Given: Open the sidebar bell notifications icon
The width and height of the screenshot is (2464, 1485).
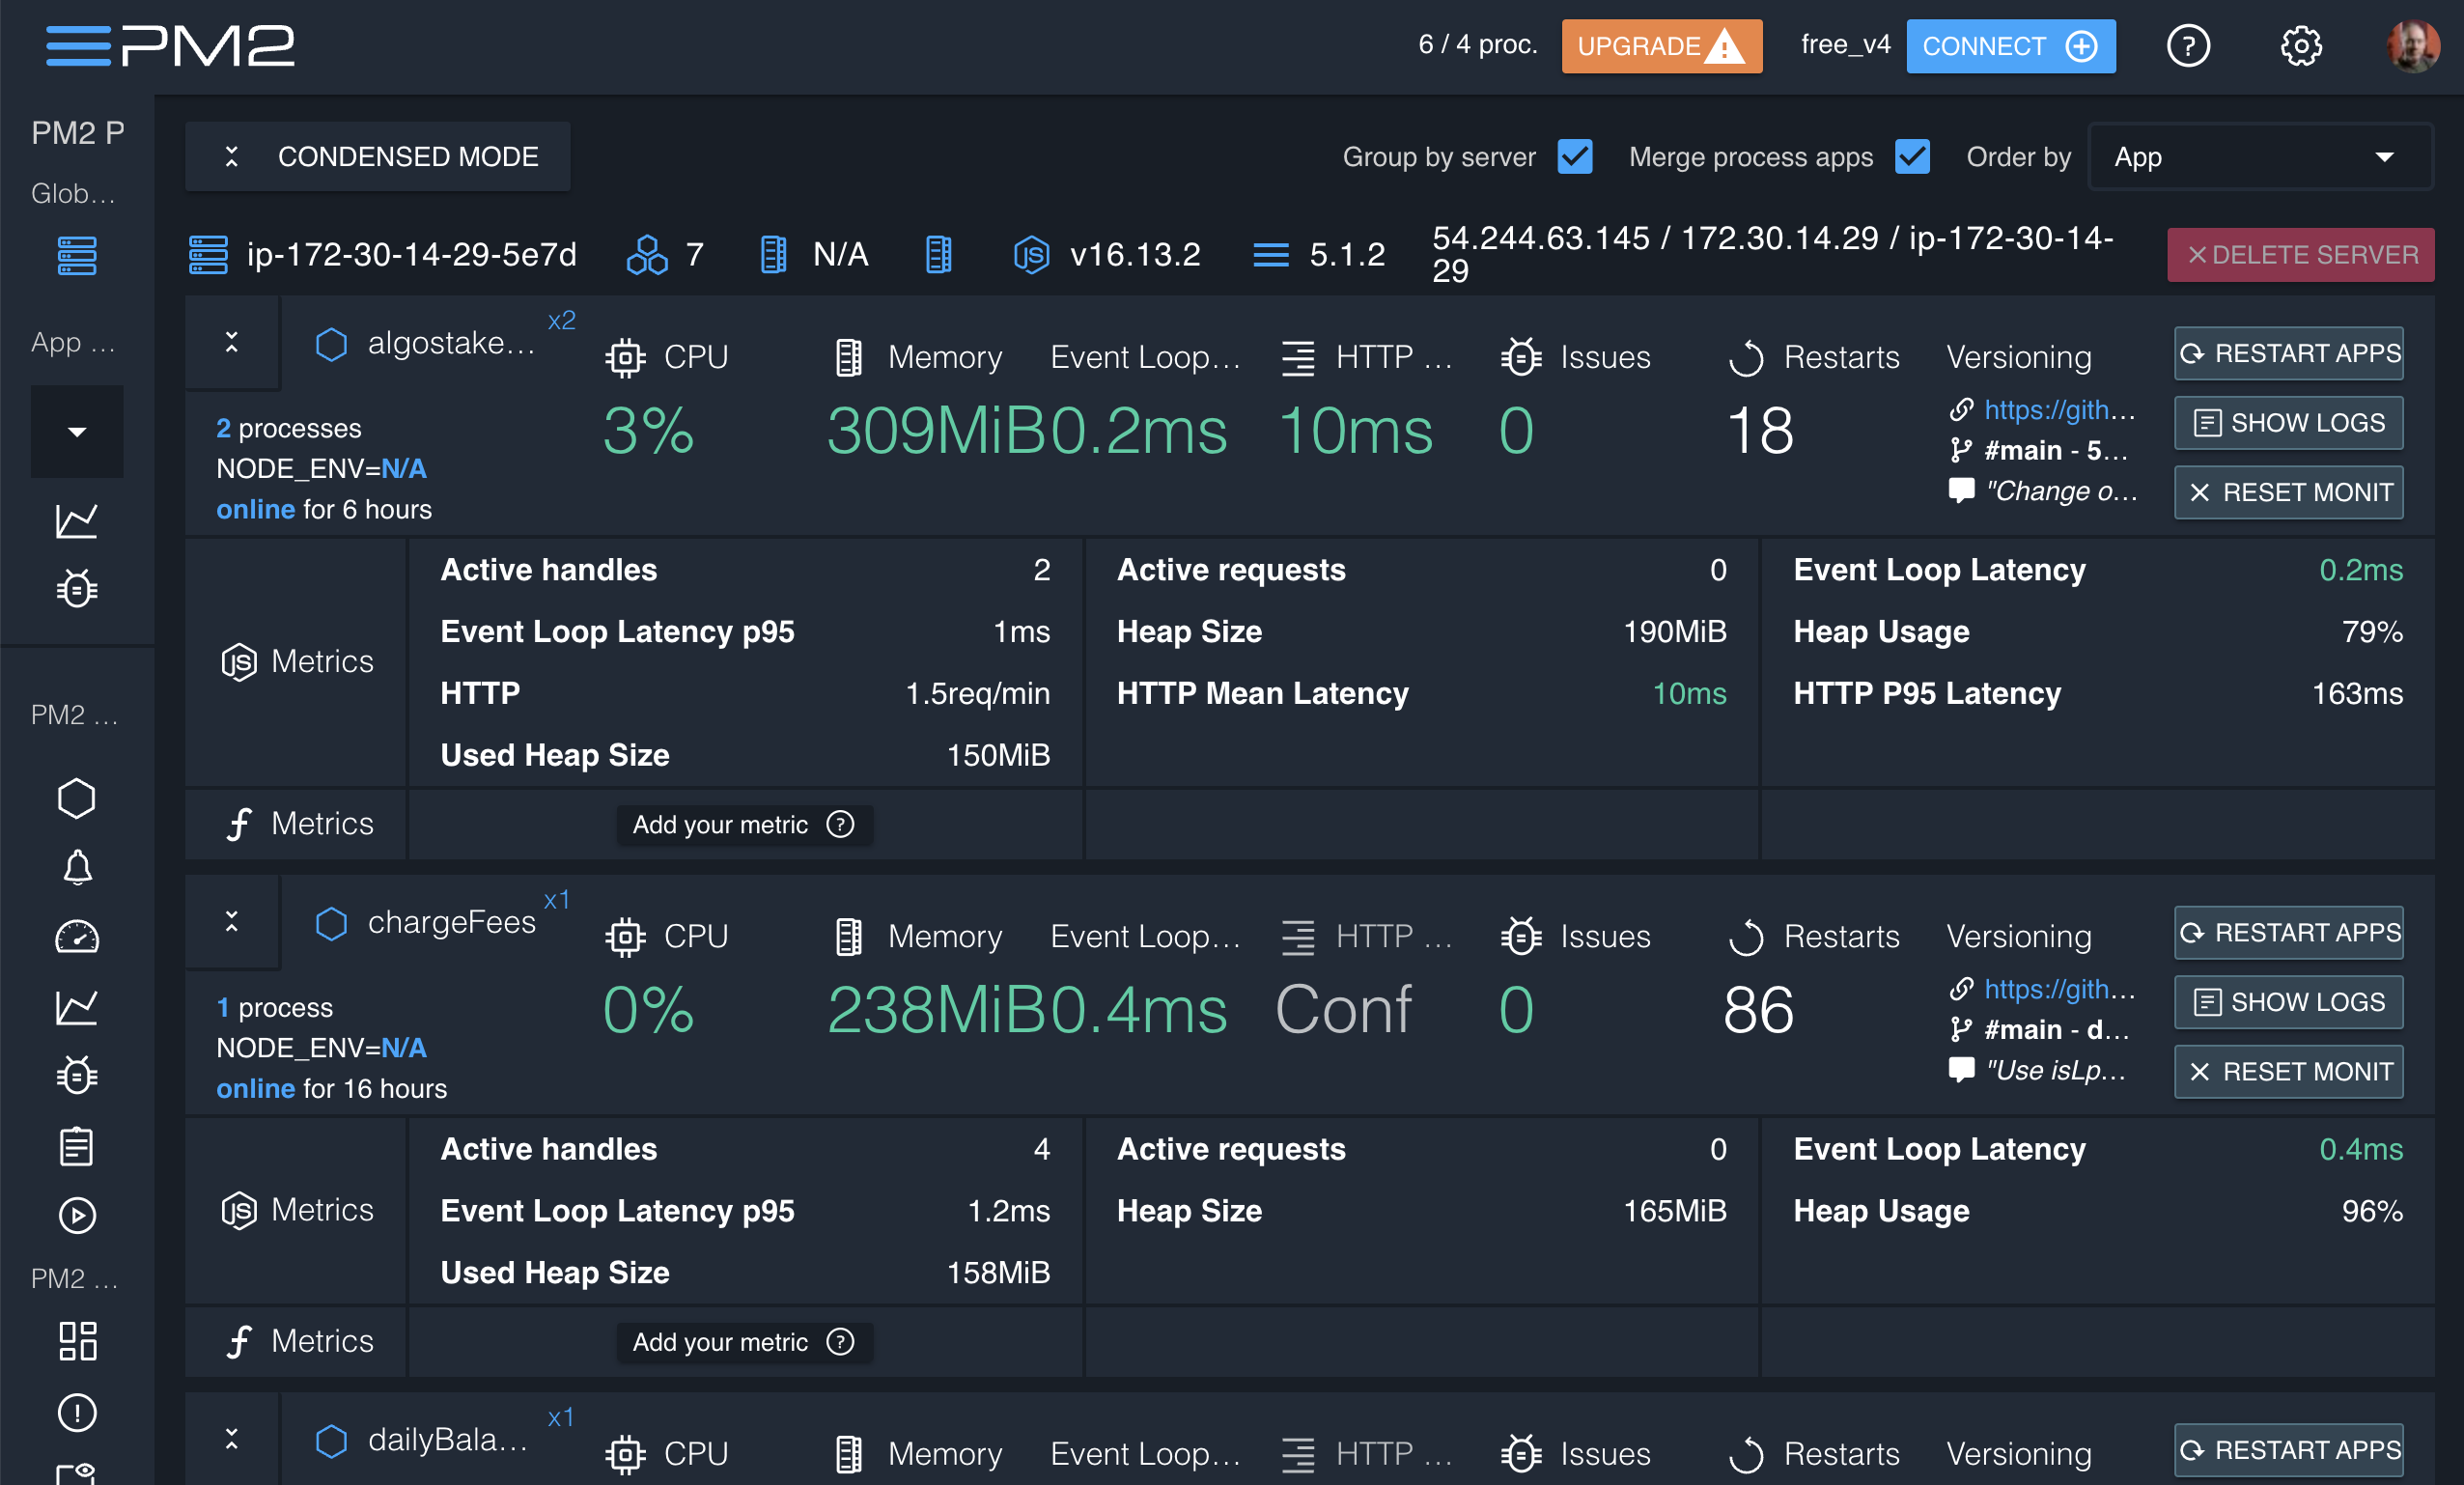Looking at the screenshot, I should point(77,867).
